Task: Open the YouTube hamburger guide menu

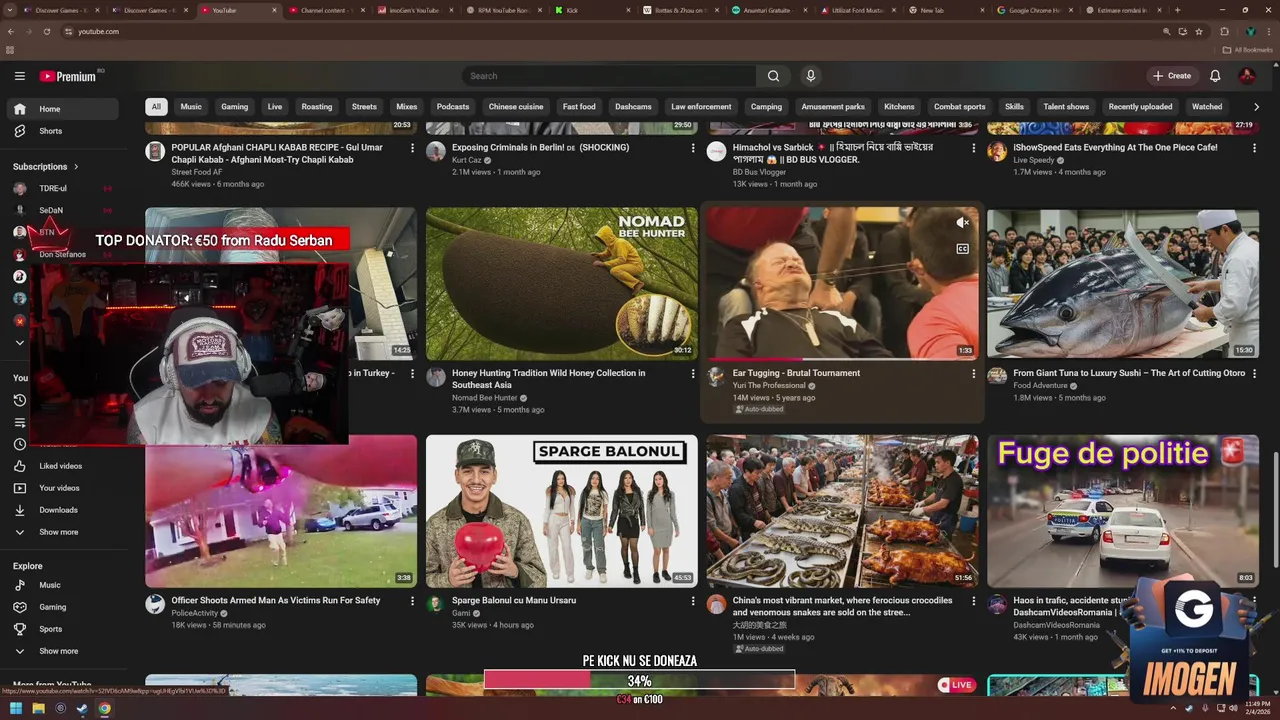Action: click(19, 76)
